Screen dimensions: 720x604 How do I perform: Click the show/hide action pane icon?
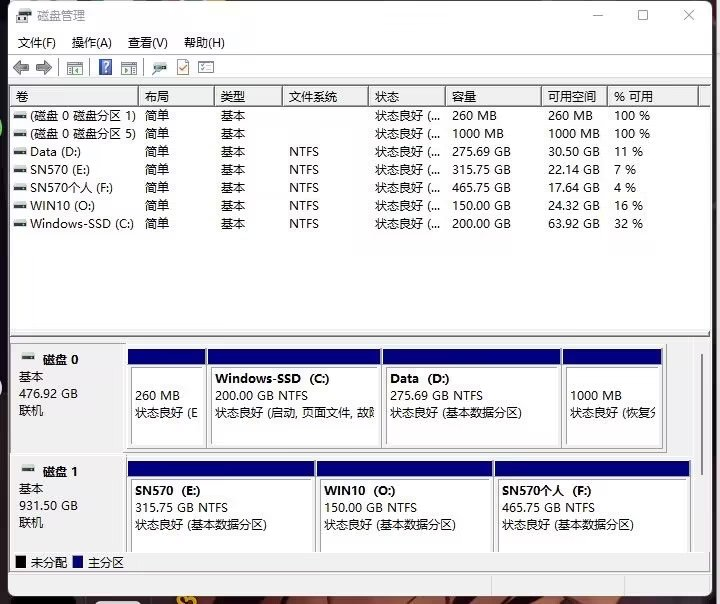pyautogui.click(x=128, y=68)
